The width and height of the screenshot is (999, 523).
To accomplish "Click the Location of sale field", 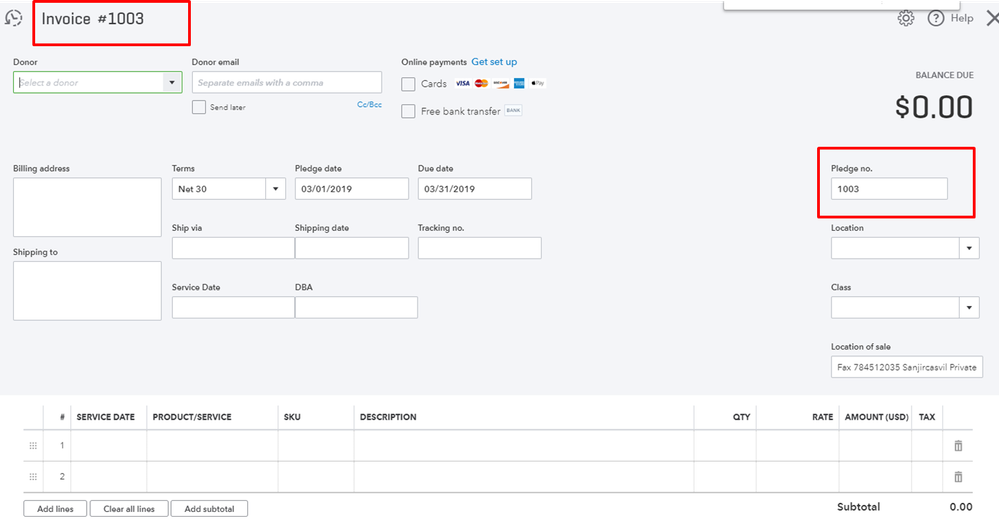I will (x=907, y=367).
